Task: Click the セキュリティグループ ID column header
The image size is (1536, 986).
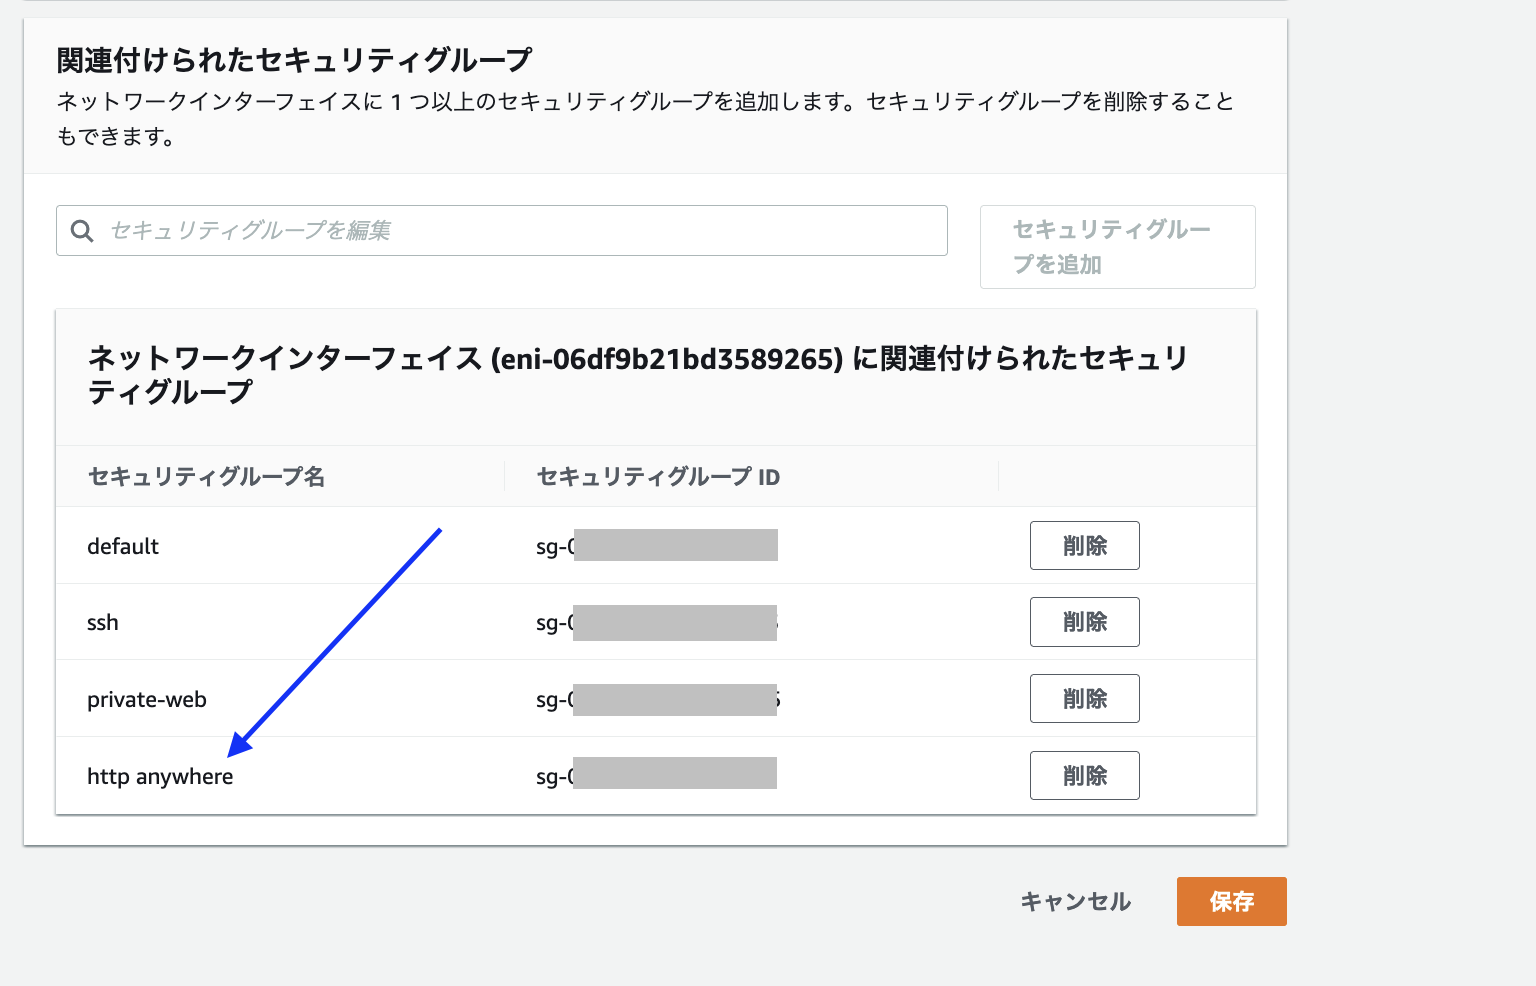Action: [658, 477]
